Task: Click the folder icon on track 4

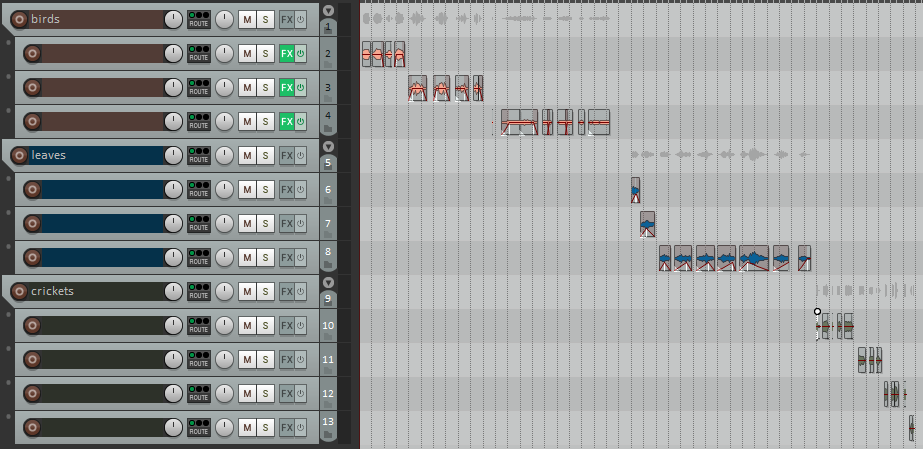Action: tap(328, 130)
